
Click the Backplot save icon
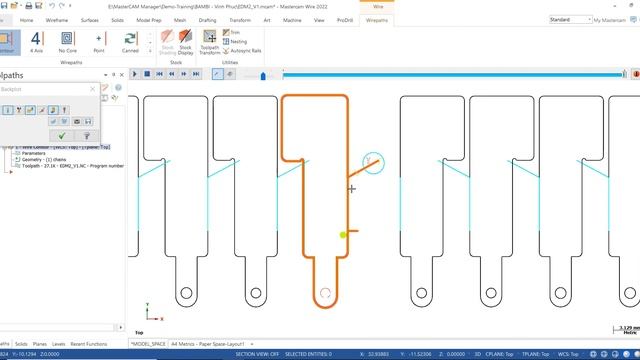[x=88, y=121]
